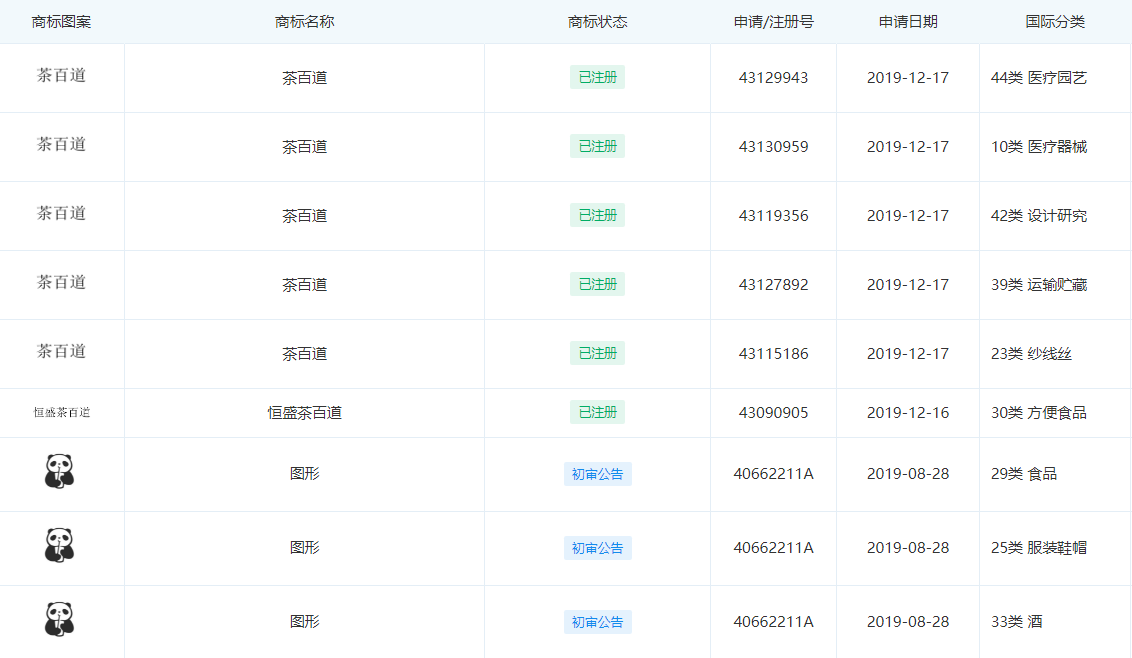The height and width of the screenshot is (658, 1132).
Task: Select registration number 43129943
Action: point(773,78)
